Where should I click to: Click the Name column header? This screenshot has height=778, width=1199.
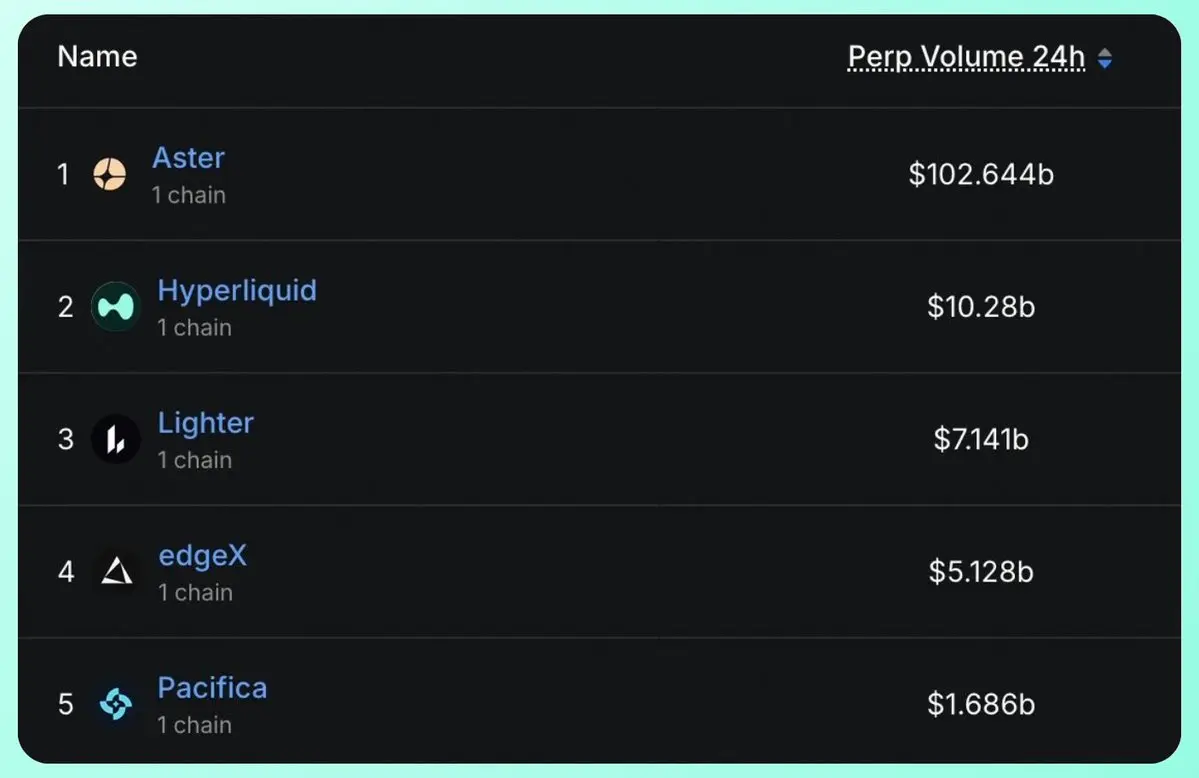pos(97,57)
